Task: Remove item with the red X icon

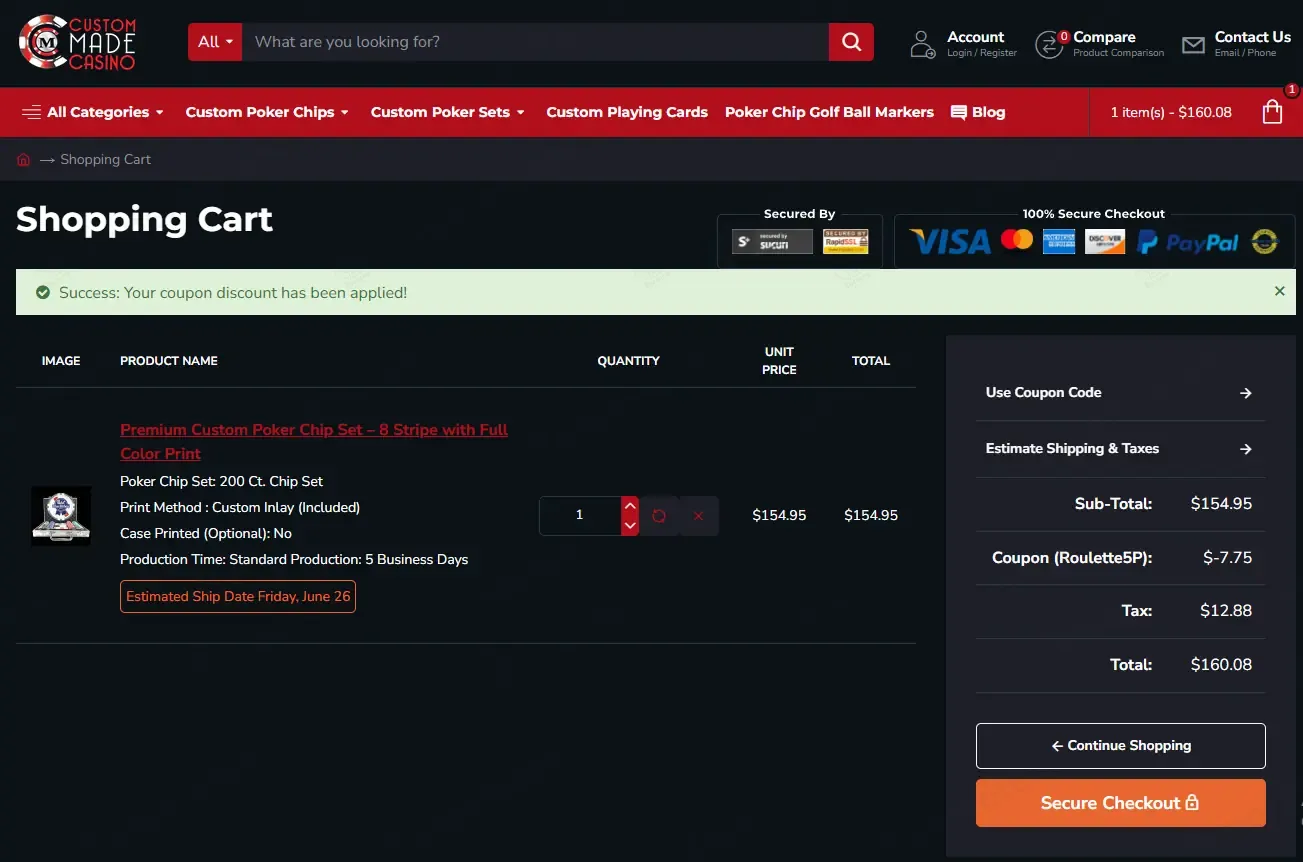Action: [x=698, y=516]
